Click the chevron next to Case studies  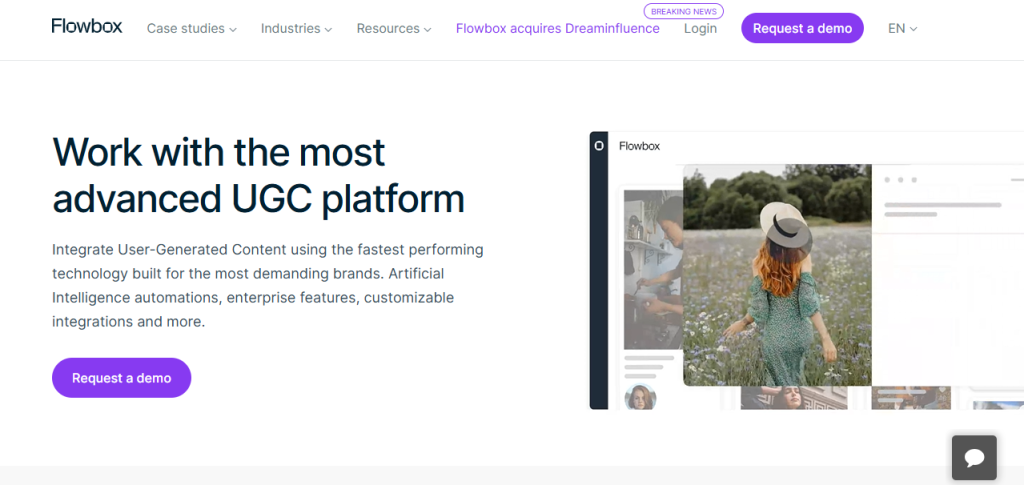(x=233, y=30)
